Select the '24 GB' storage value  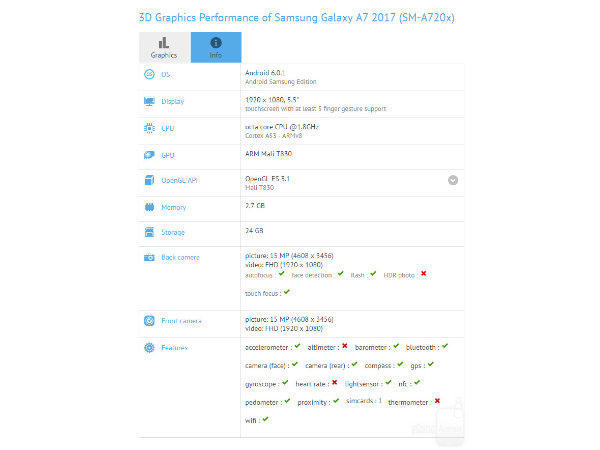click(x=254, y=230)
